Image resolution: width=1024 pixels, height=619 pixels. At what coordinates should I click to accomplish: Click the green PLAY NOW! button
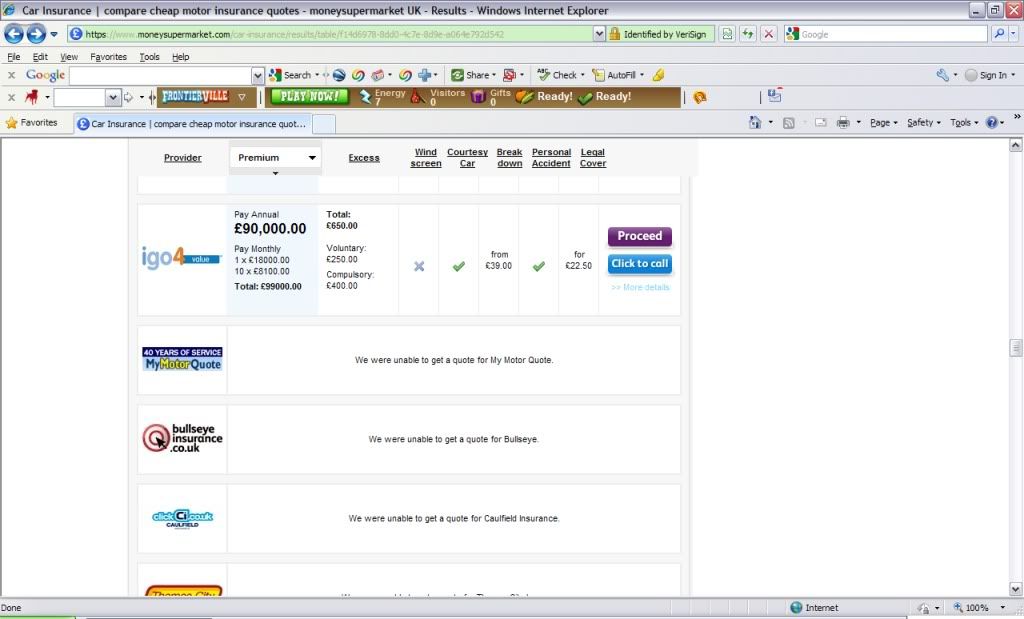pos(310,97)
